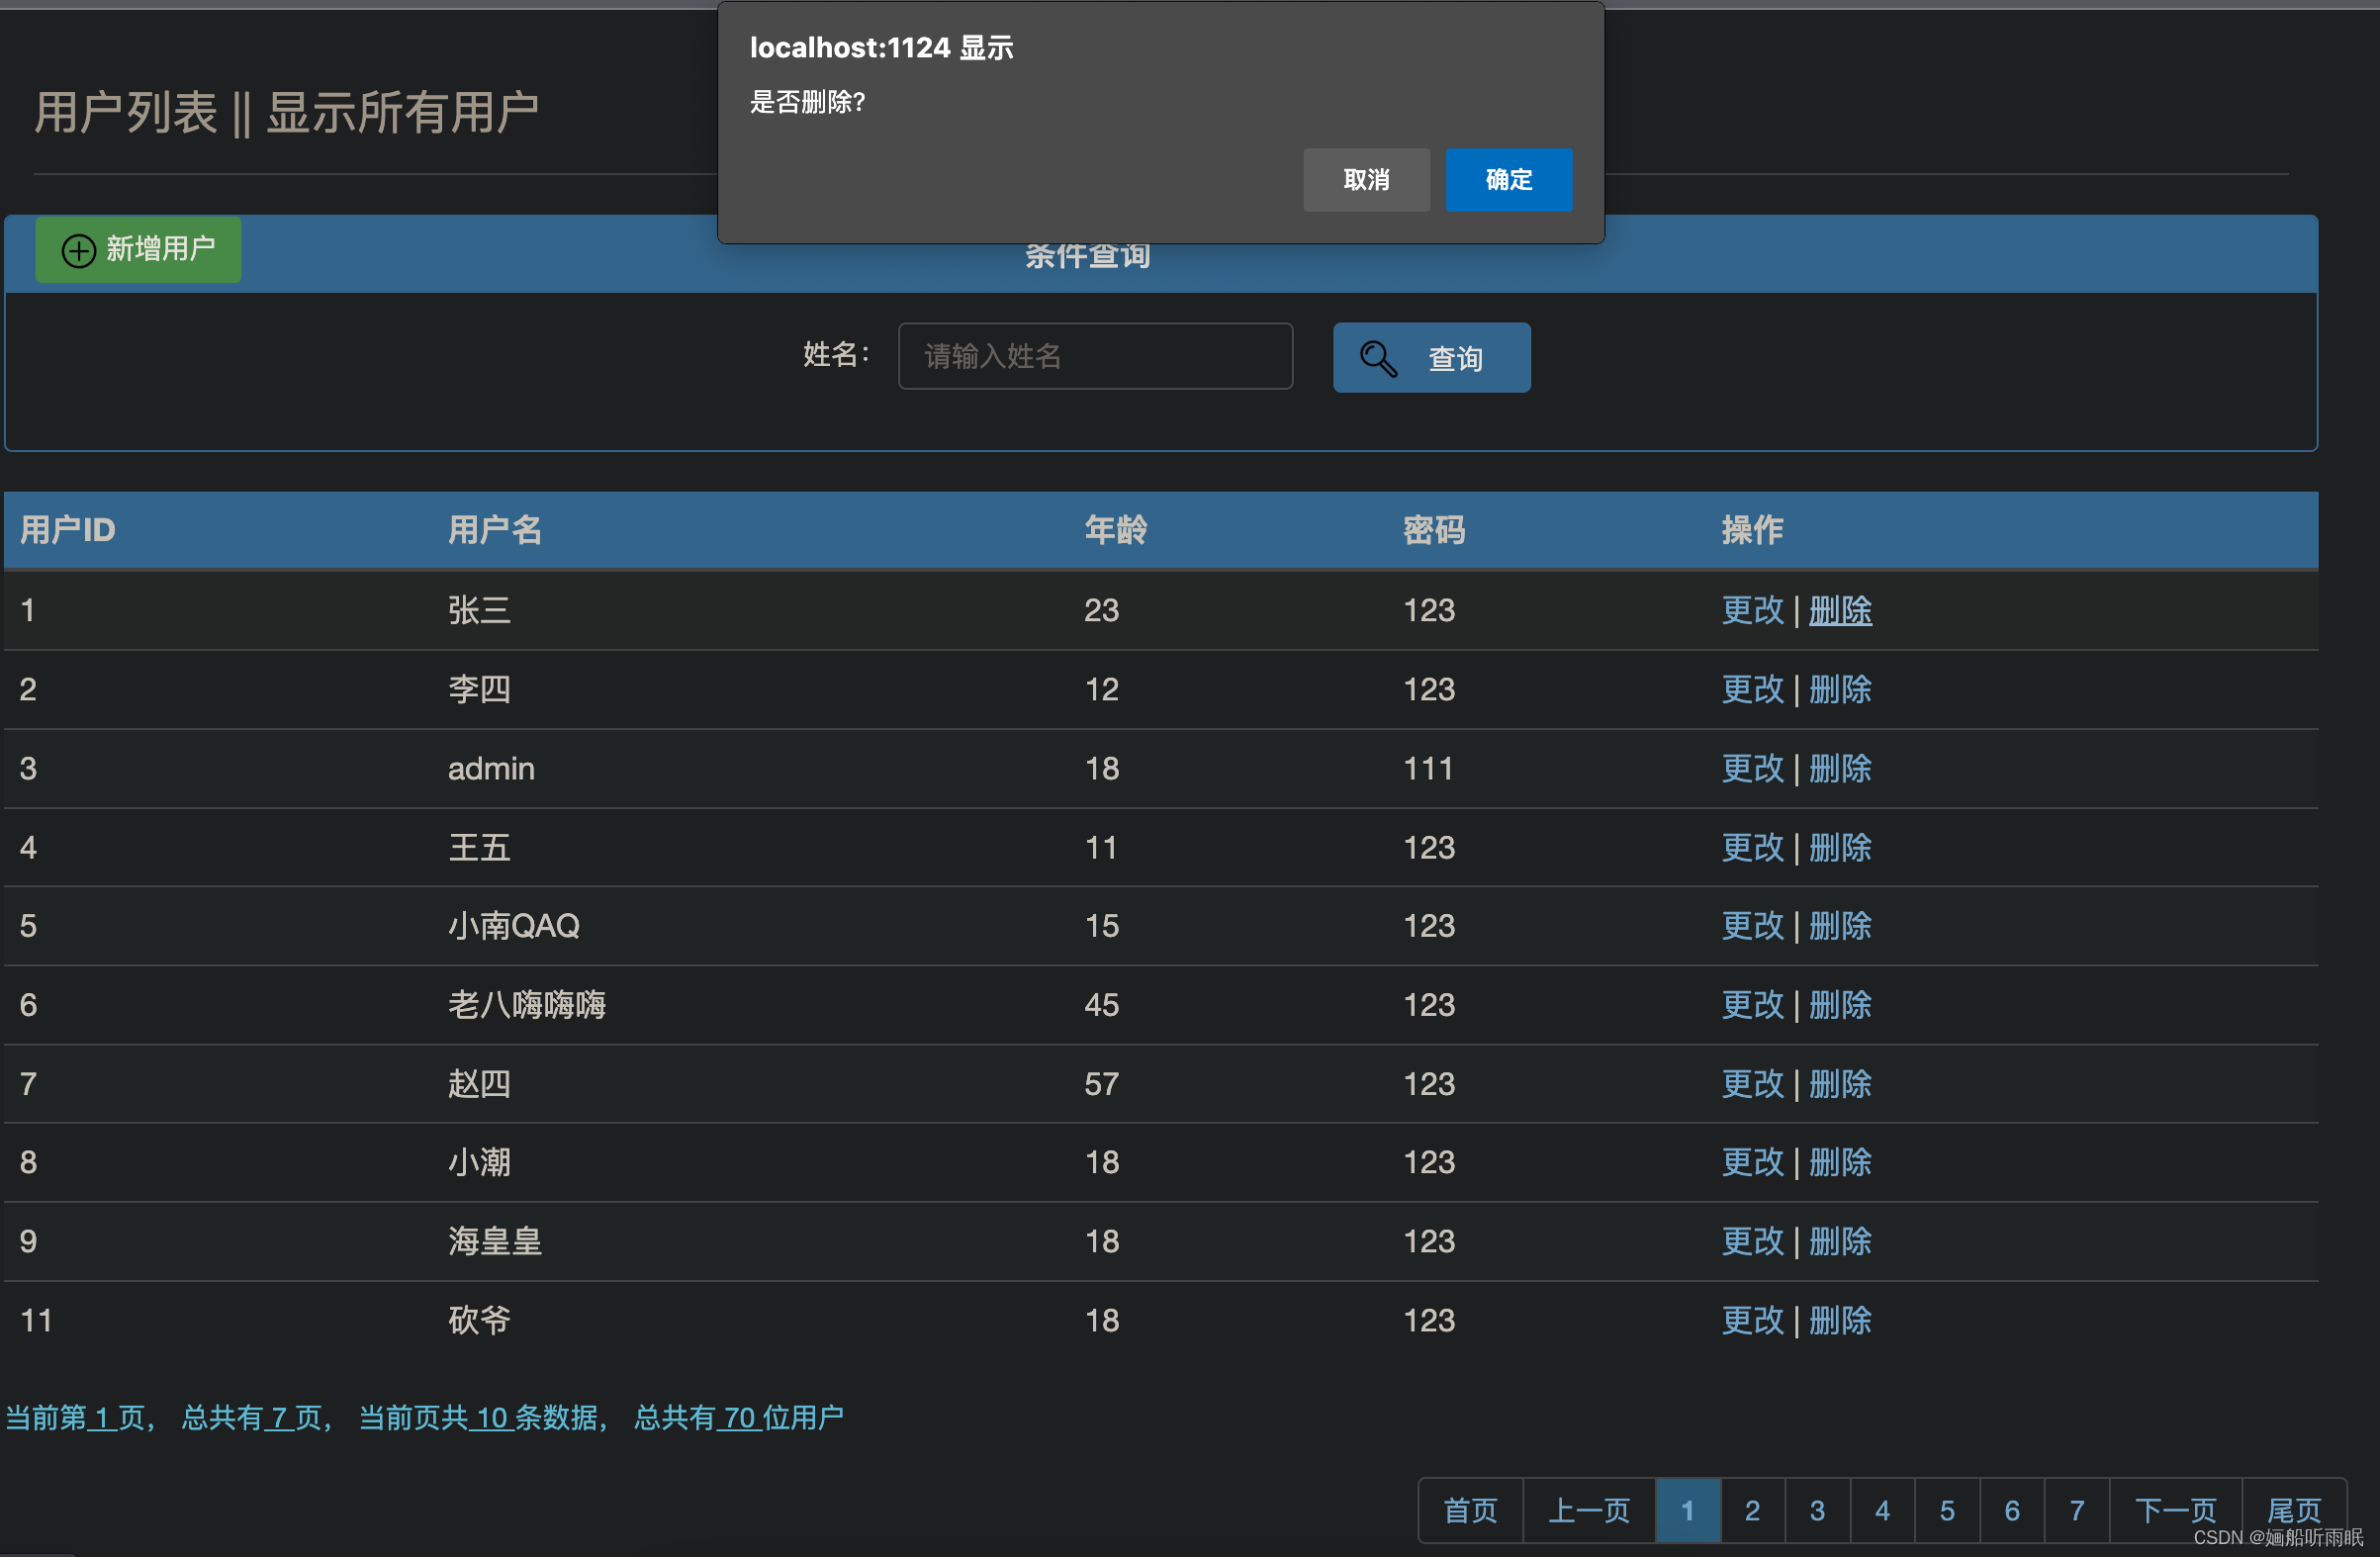
Task: Click username cell 老八嗨嗨嗨
Action: [527, 1004]
